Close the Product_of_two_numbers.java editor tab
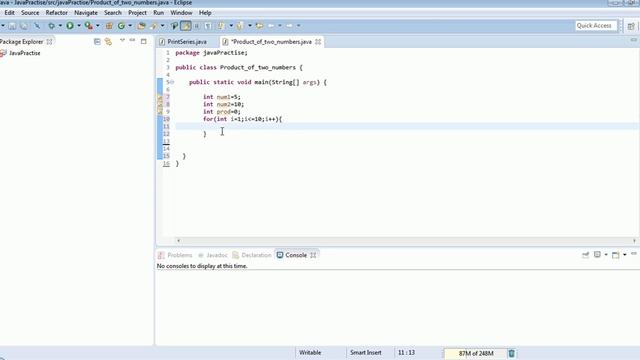 point(318,42)
